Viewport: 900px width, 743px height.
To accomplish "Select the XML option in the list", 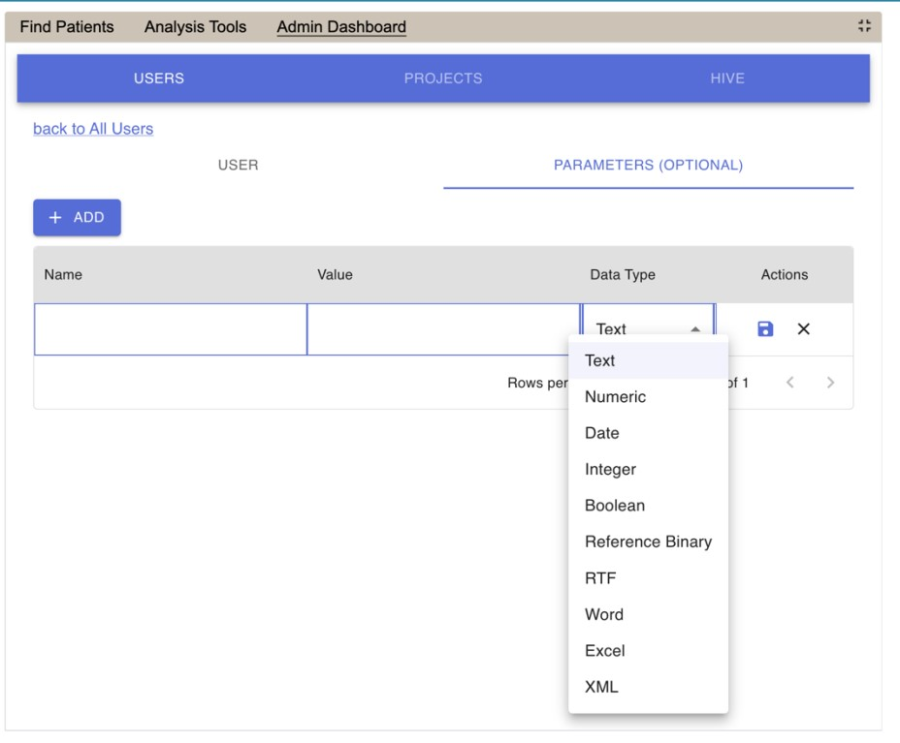I will 601,687.
